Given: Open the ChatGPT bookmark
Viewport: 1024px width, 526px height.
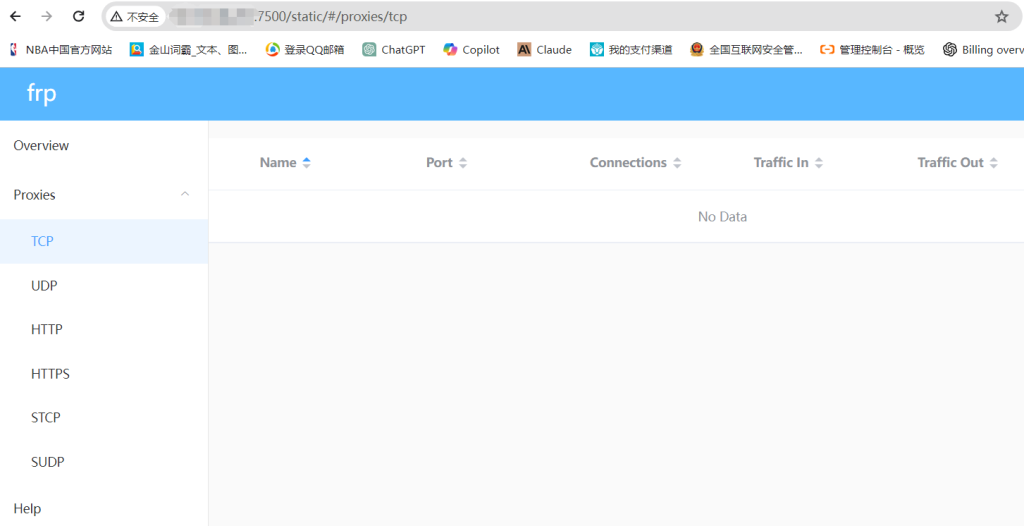Looking at the screenshot, I should point(394,49).
